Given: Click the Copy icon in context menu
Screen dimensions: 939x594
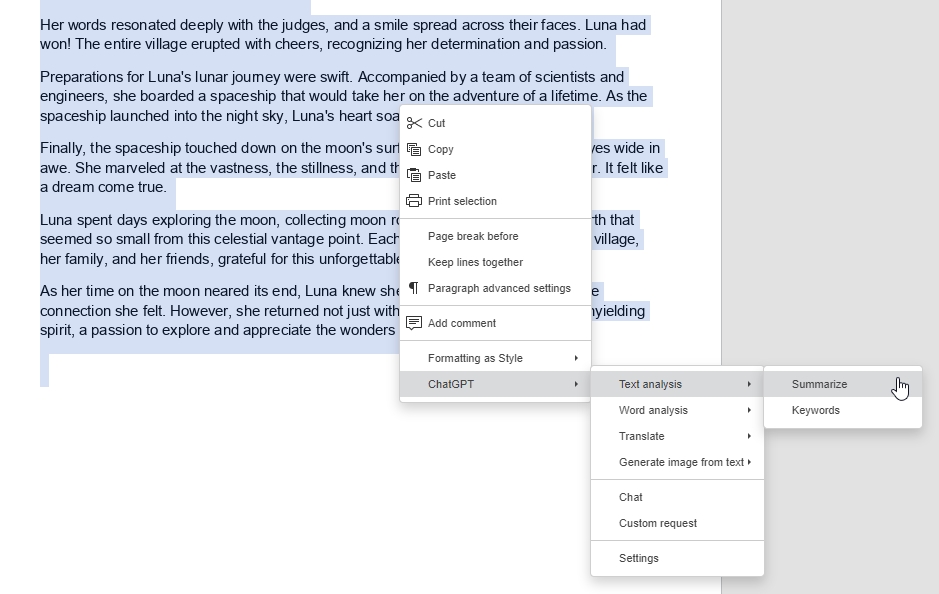Looking at the screenshot, I should tap(415, 149).
